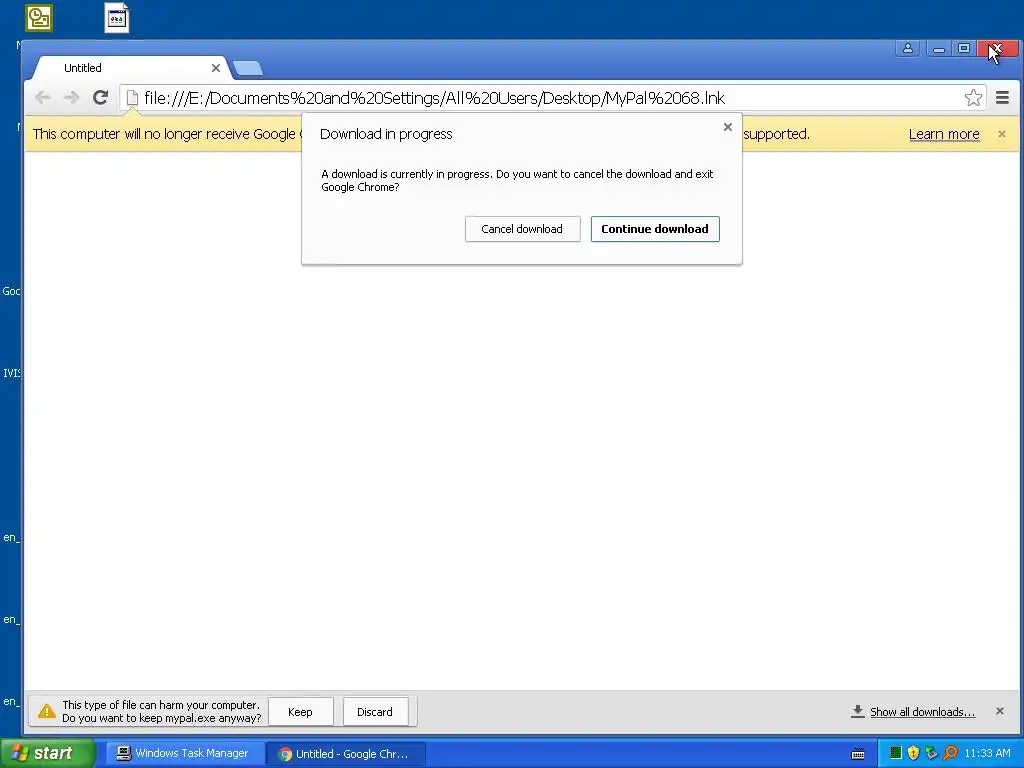Image resolution: width=1024 pixels, height=768 pixels.
Task: Click the Chrome back arrow
Action: pos(43,98)
